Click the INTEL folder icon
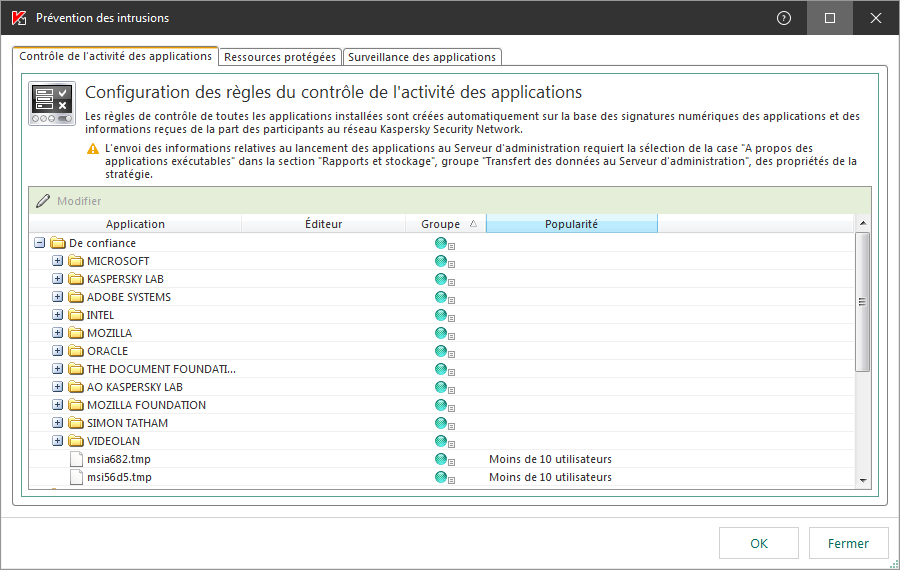Screen dimensions: 900x570 [x=76, y=315]
